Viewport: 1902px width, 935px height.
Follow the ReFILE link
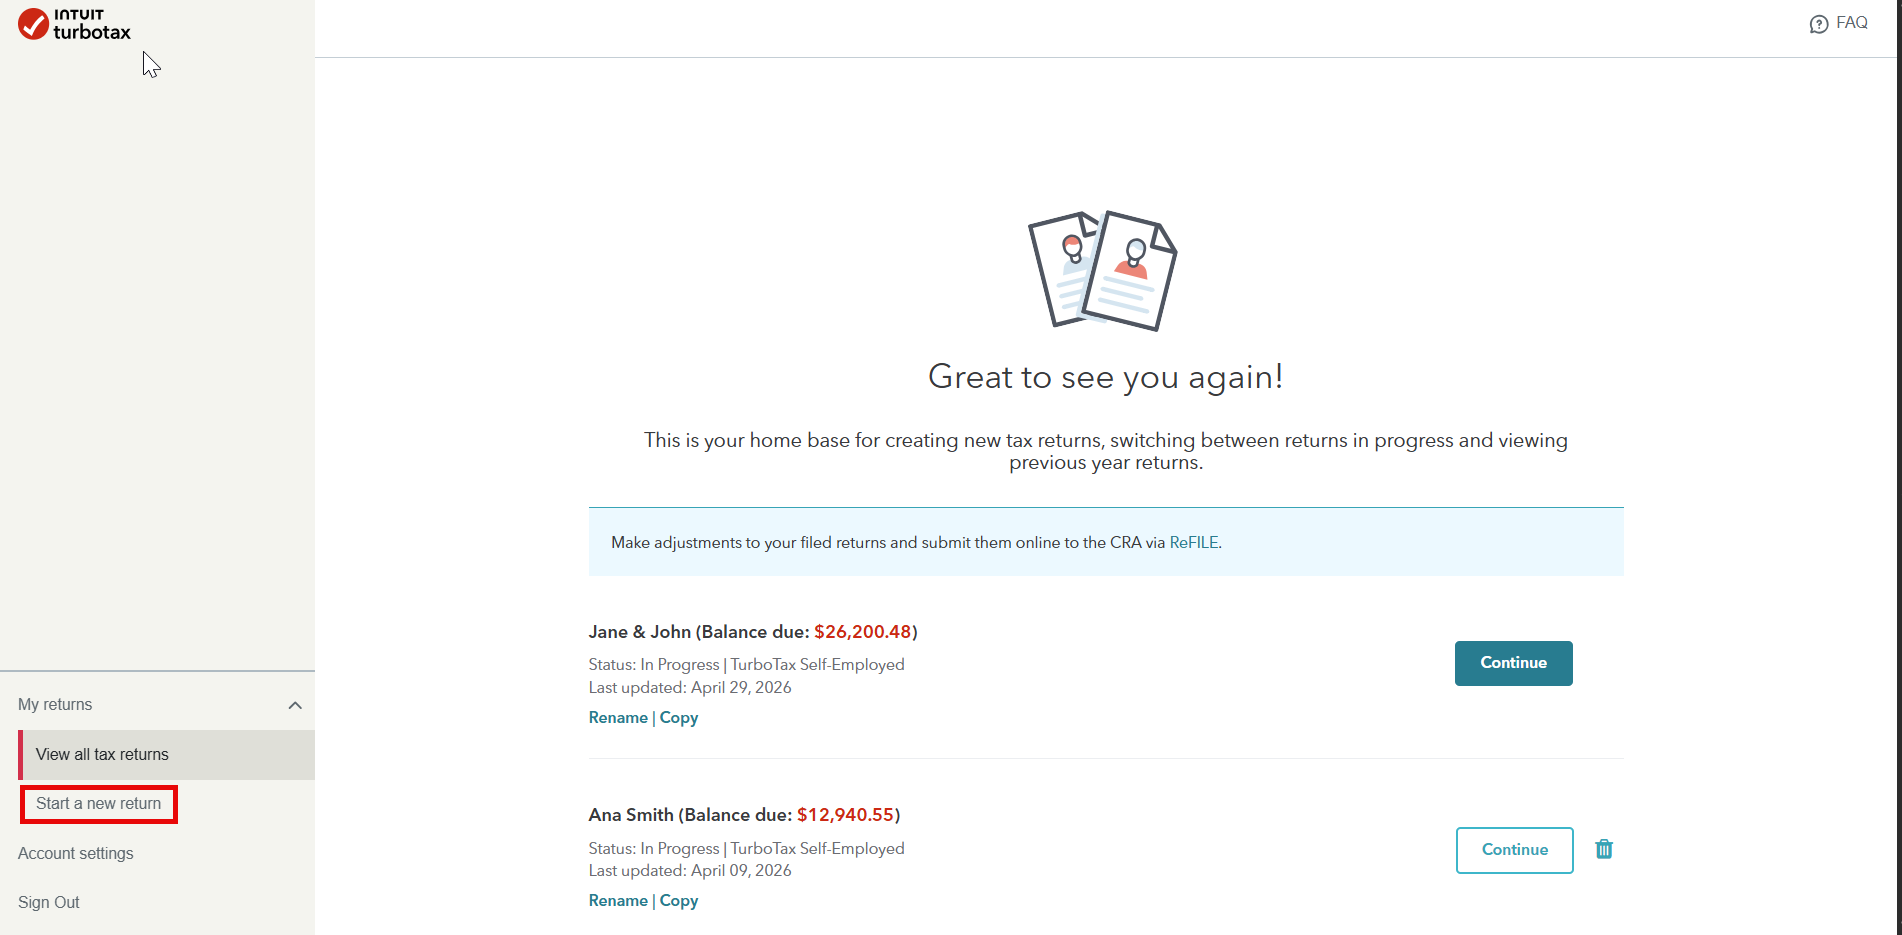1194,542
